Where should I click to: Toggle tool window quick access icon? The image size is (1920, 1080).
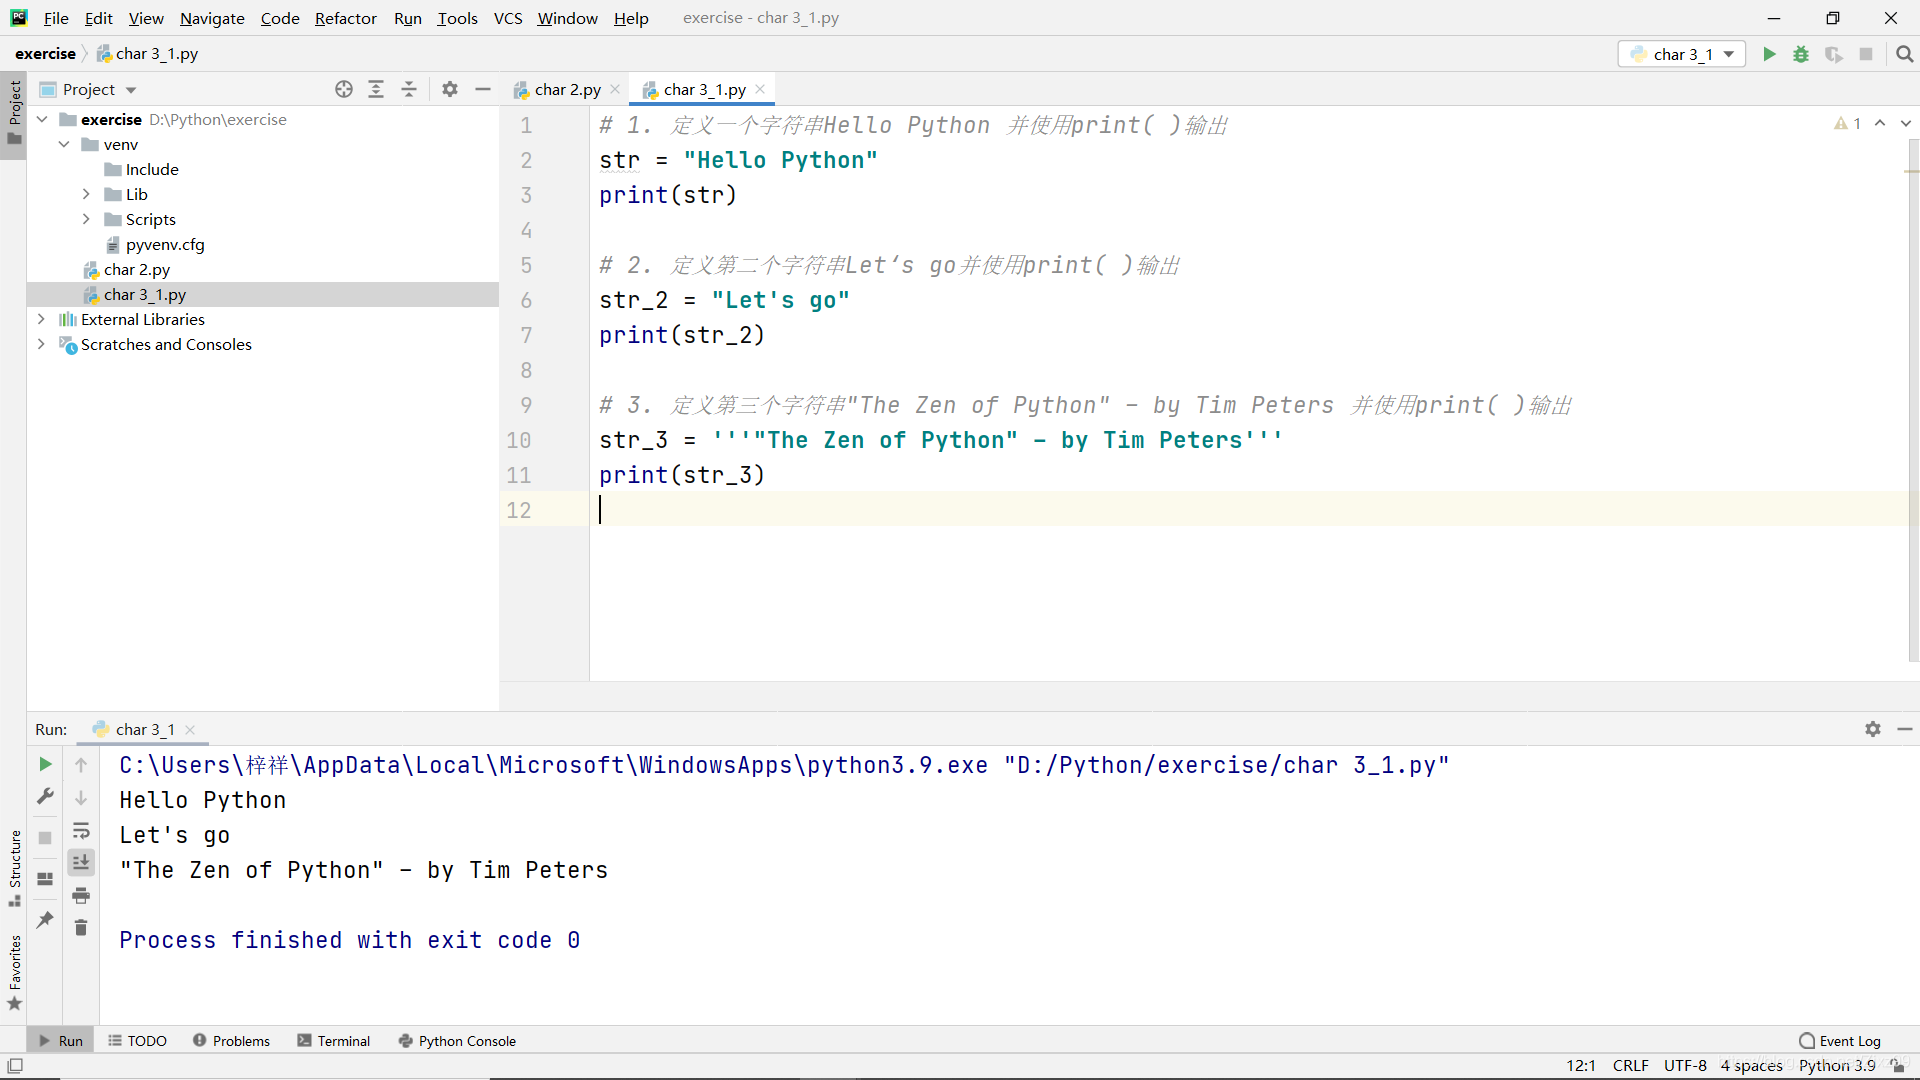(15, 1066)
